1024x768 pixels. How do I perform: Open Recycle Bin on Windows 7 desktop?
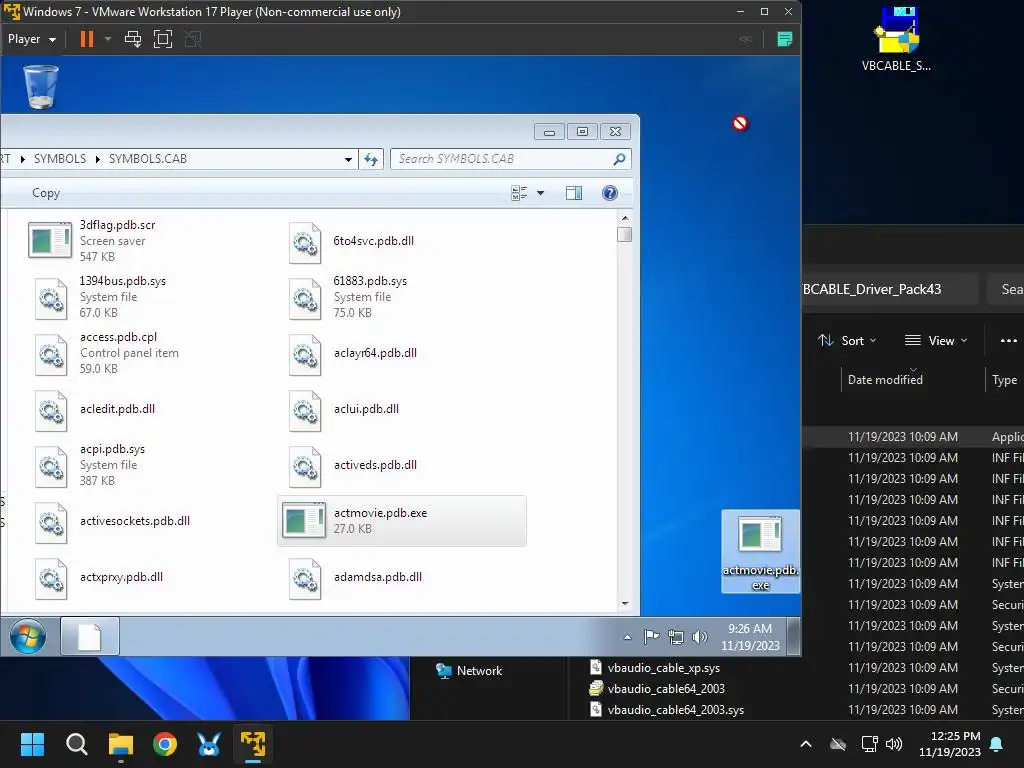point(41,86)
